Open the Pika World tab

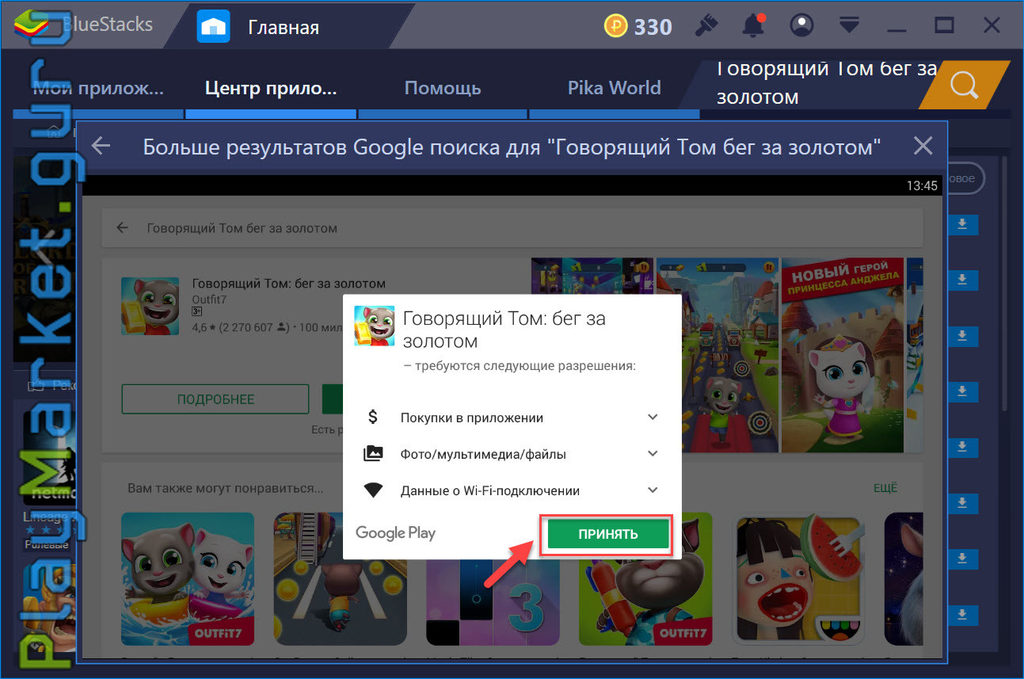click(614, 88)
